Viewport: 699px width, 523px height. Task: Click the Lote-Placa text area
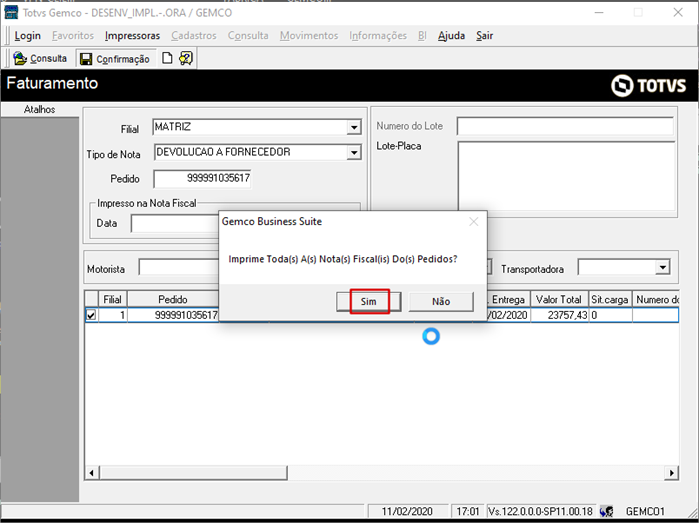tap(567, 176)
